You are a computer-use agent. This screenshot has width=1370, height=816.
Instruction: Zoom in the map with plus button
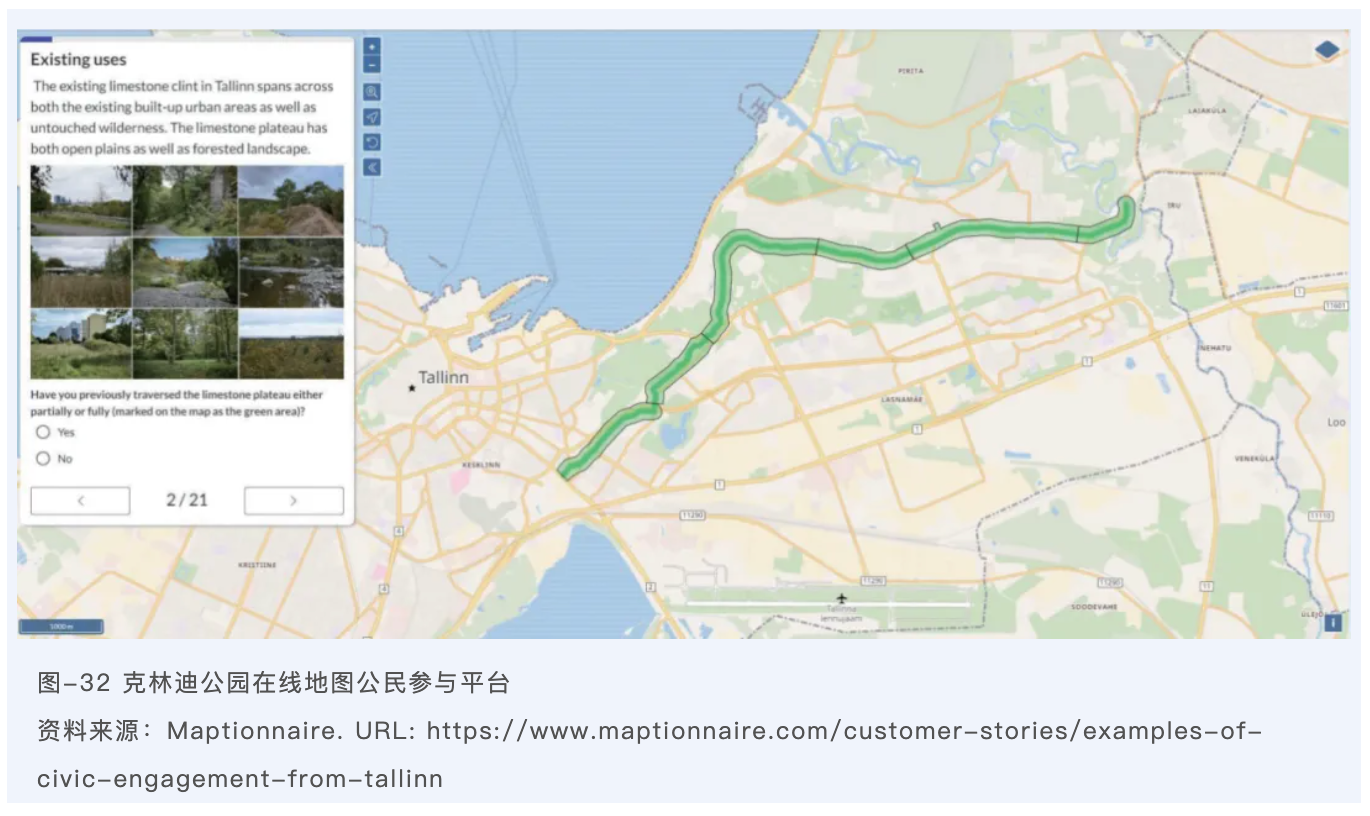[372, 46]
